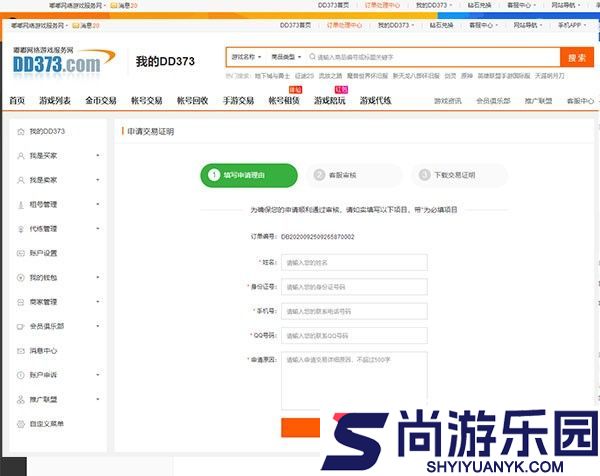Viewport: 600px width, 476px height.
Task: Click the QQ号码 input field
Action: click(354, 336)
